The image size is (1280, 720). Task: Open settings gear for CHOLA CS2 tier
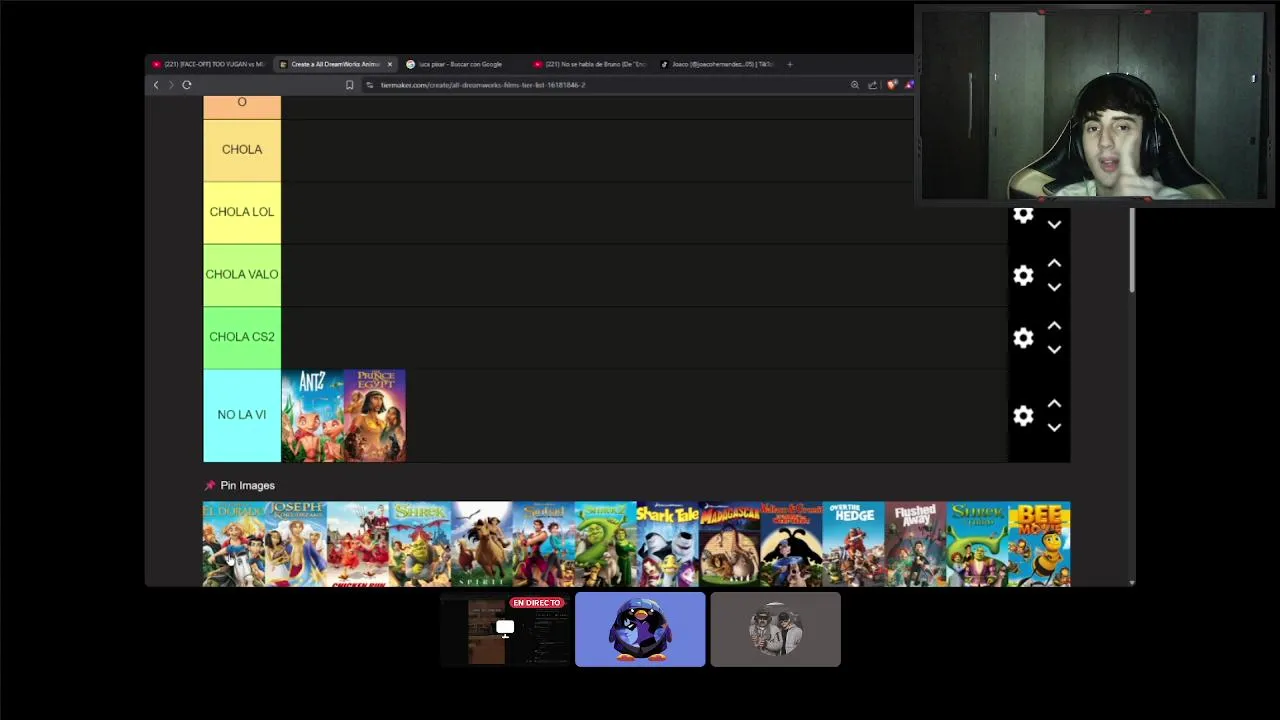(x=1022, y=339)
